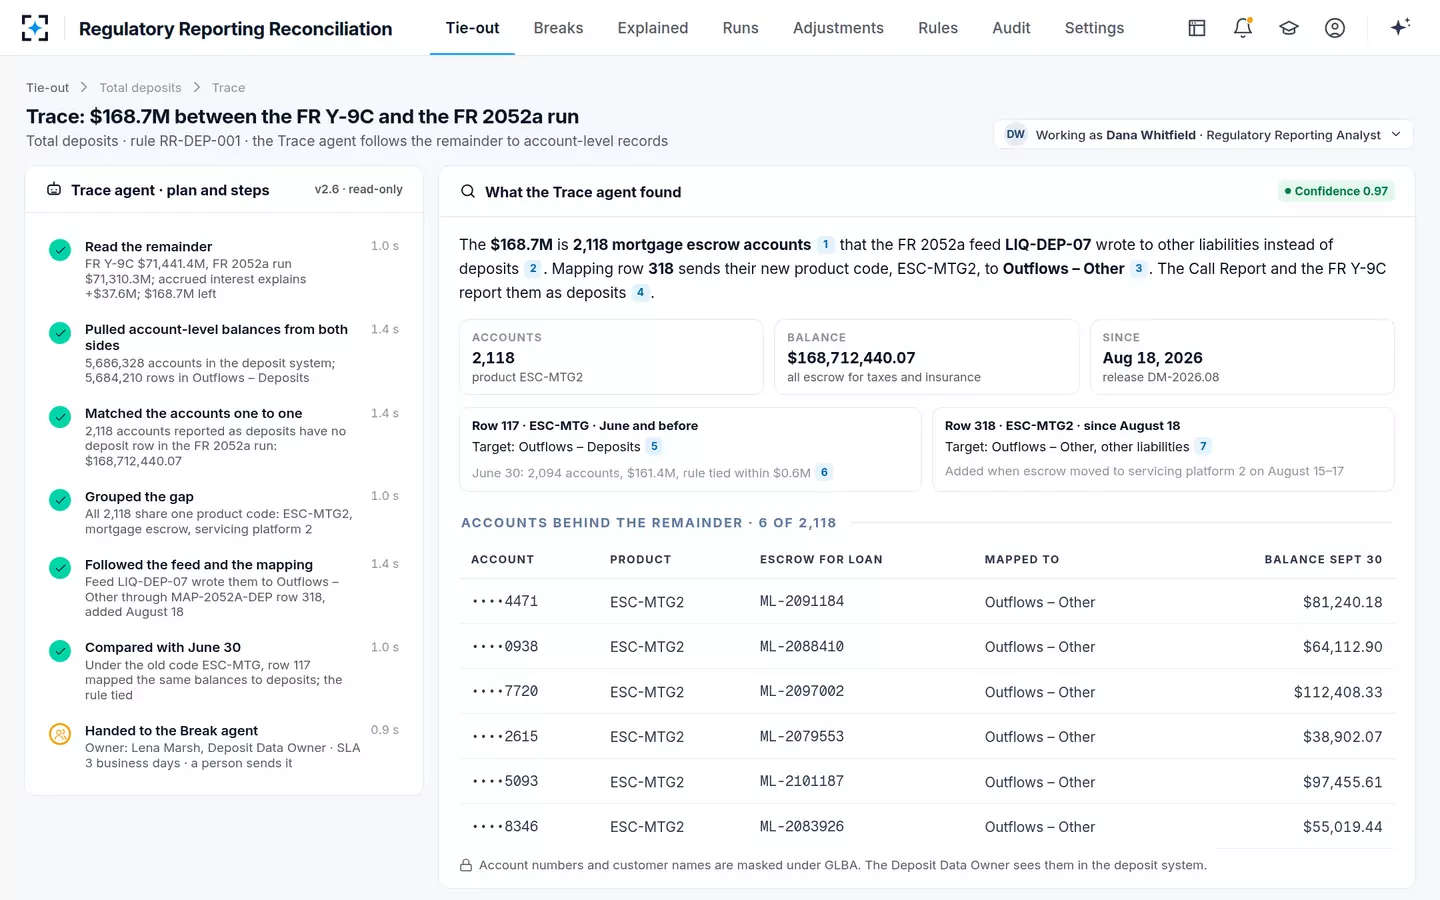This screenshot has height=900, width=1440.
Task: Open the Rules tab
Action: (938, 28)
